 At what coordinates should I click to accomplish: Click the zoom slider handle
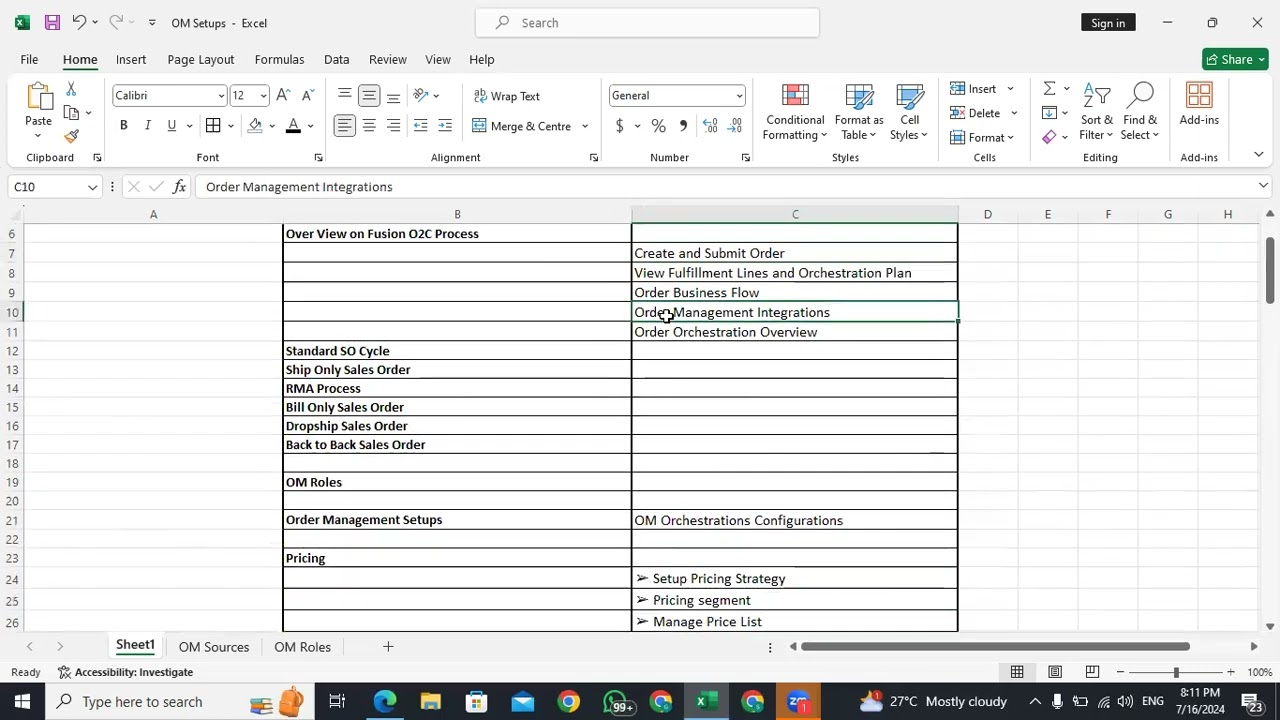tap(1176, 672)
